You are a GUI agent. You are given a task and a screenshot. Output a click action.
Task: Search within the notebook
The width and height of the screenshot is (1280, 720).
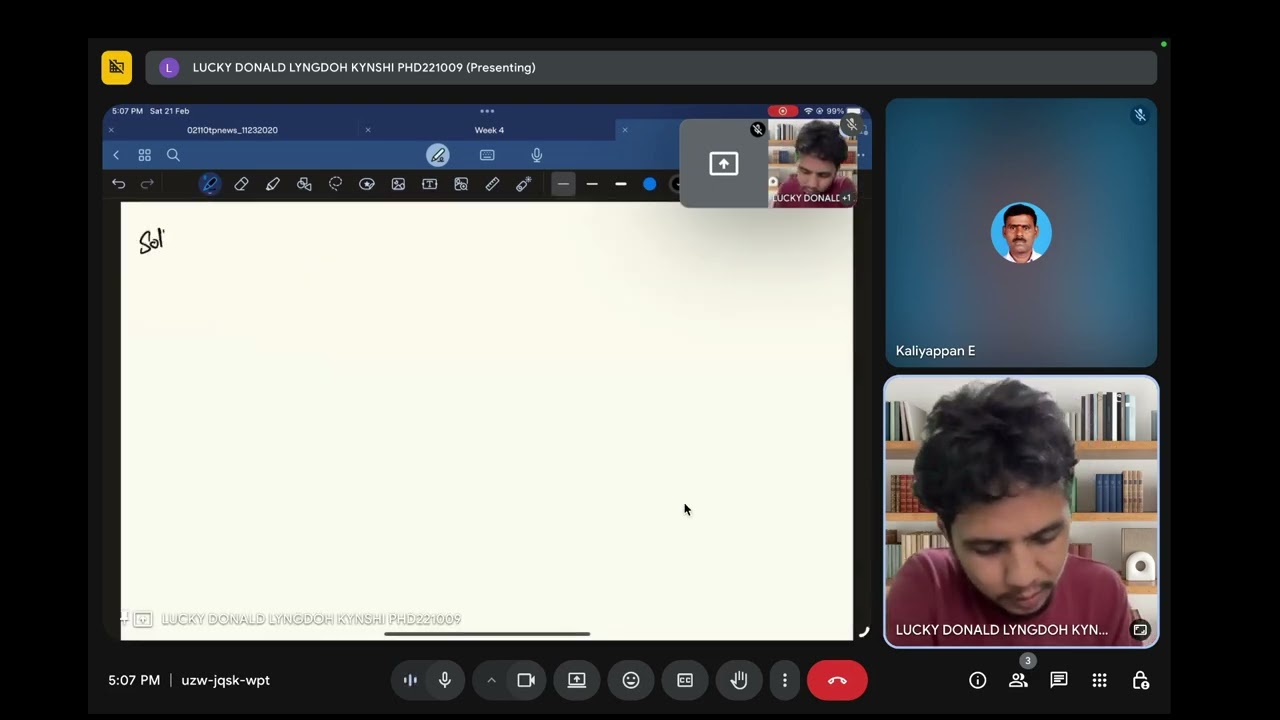point(173,155)
